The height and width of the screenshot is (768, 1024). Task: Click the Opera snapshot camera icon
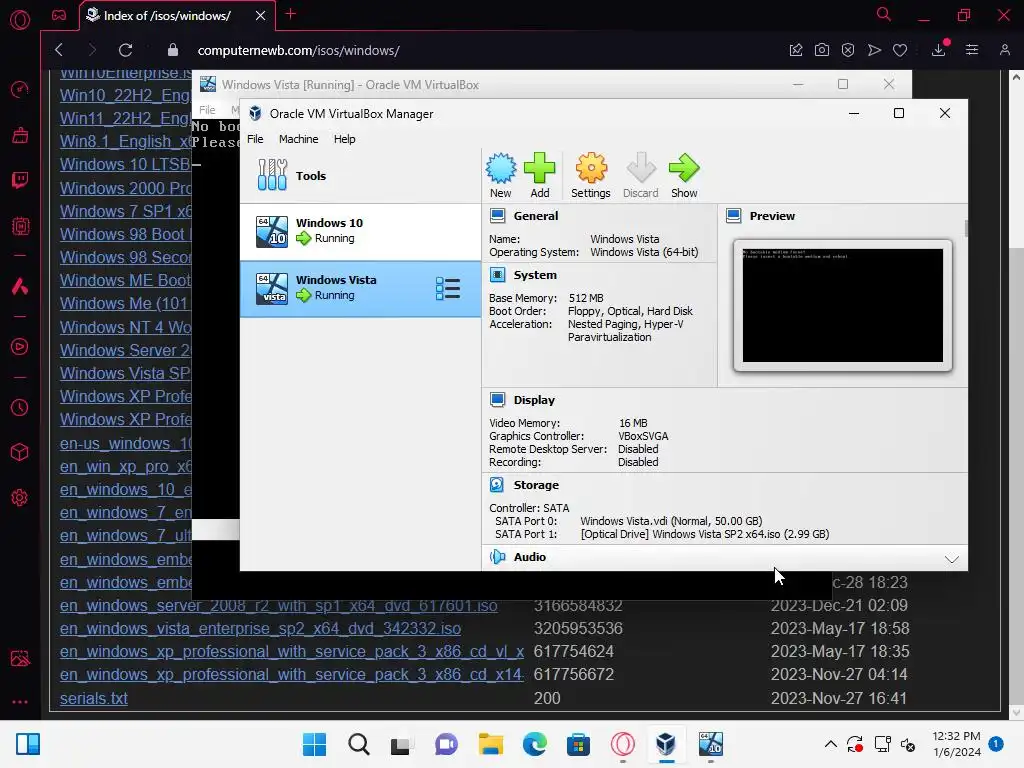[822, 50]
